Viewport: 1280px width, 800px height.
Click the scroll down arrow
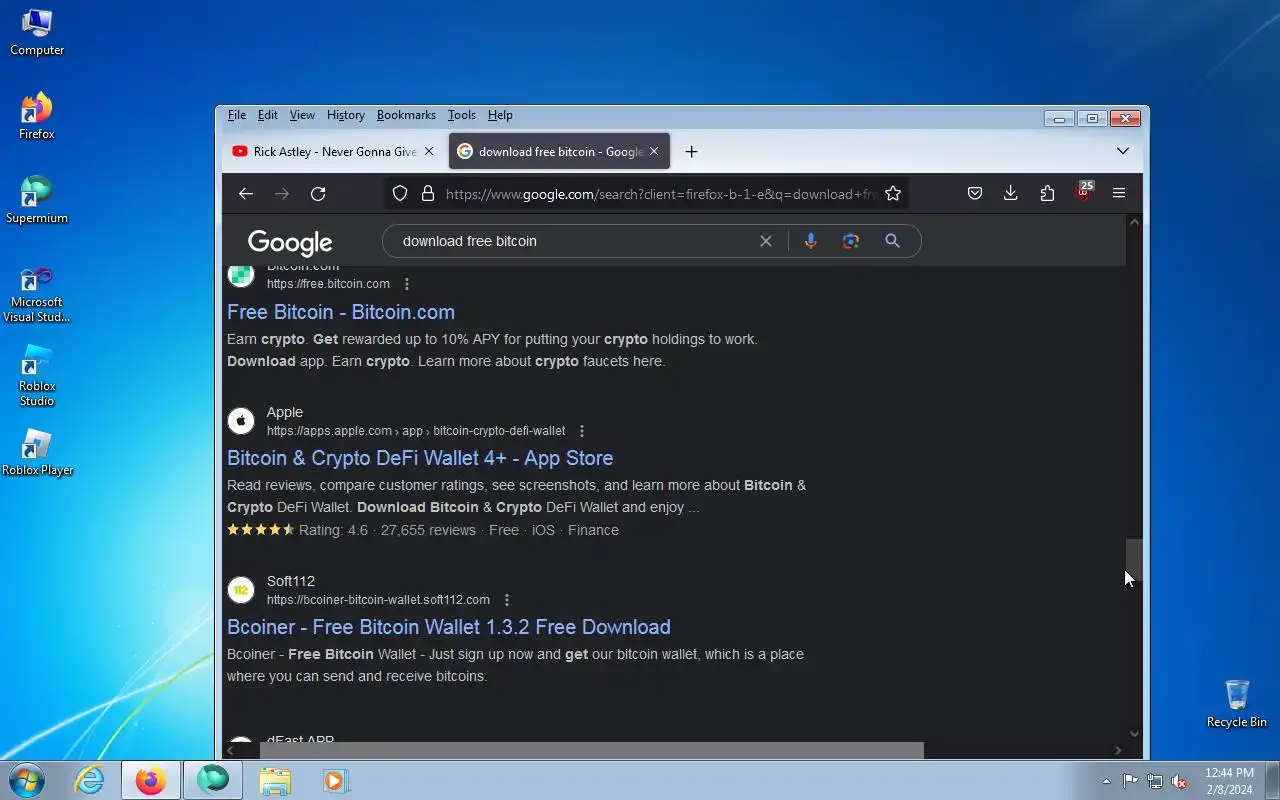pyautogui.click(x=1134, y=734)
